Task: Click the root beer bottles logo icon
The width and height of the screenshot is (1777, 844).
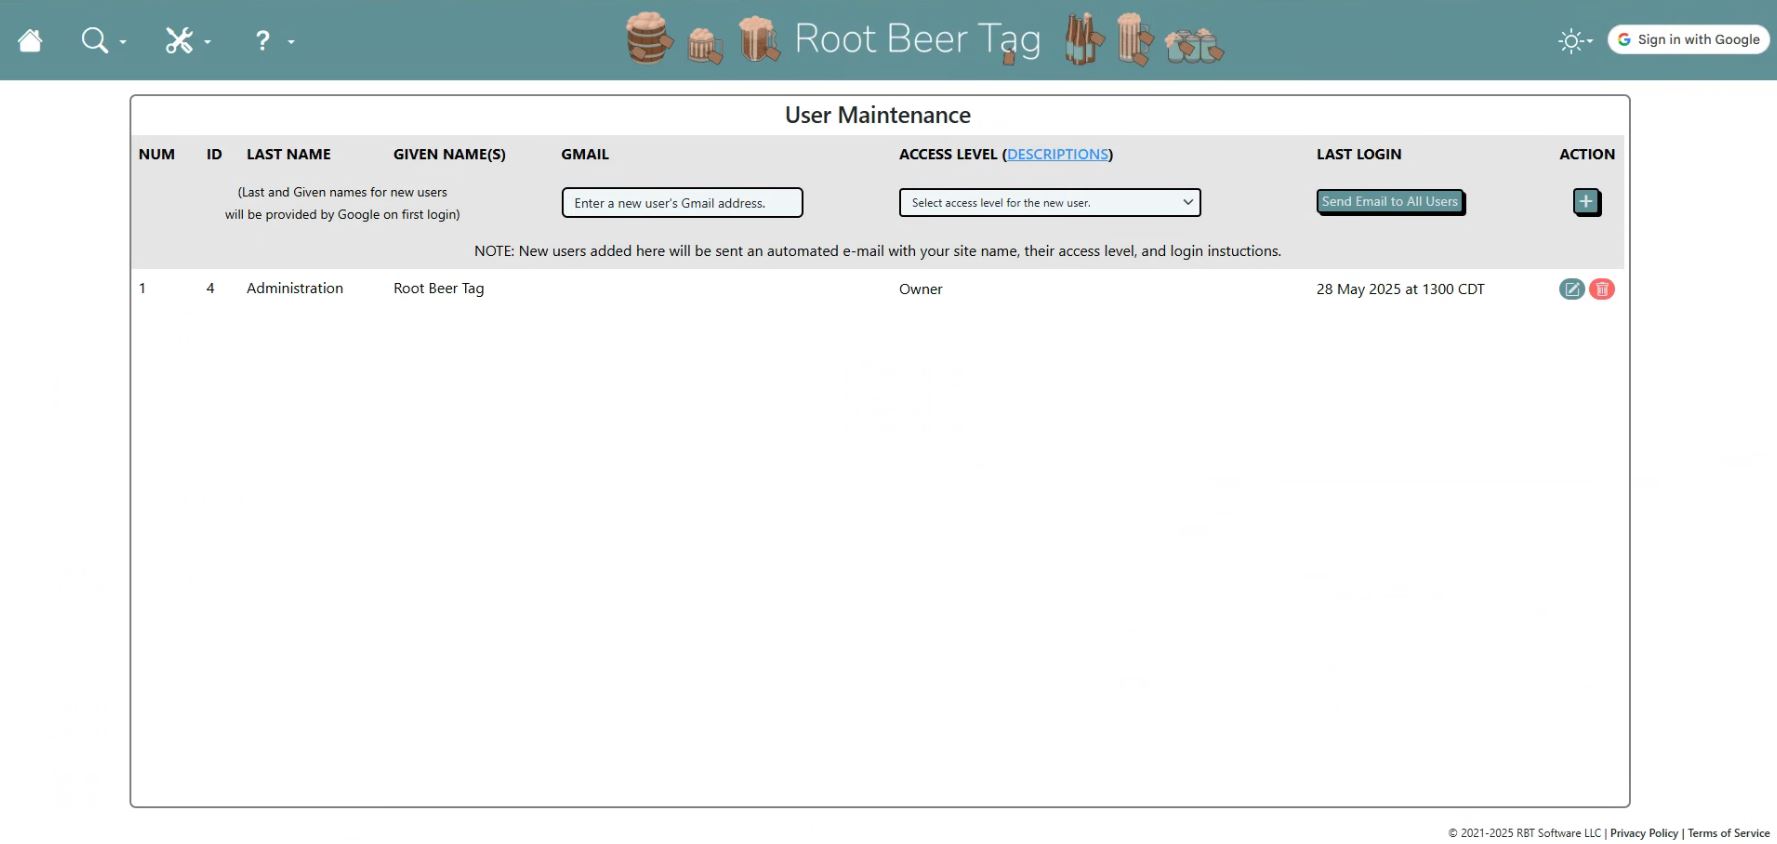Action: pyautogui.click(x=1083, y=40)
